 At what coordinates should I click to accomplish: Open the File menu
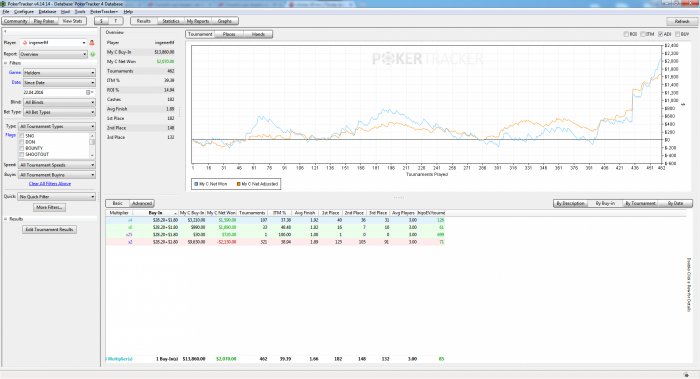[6, 12]
